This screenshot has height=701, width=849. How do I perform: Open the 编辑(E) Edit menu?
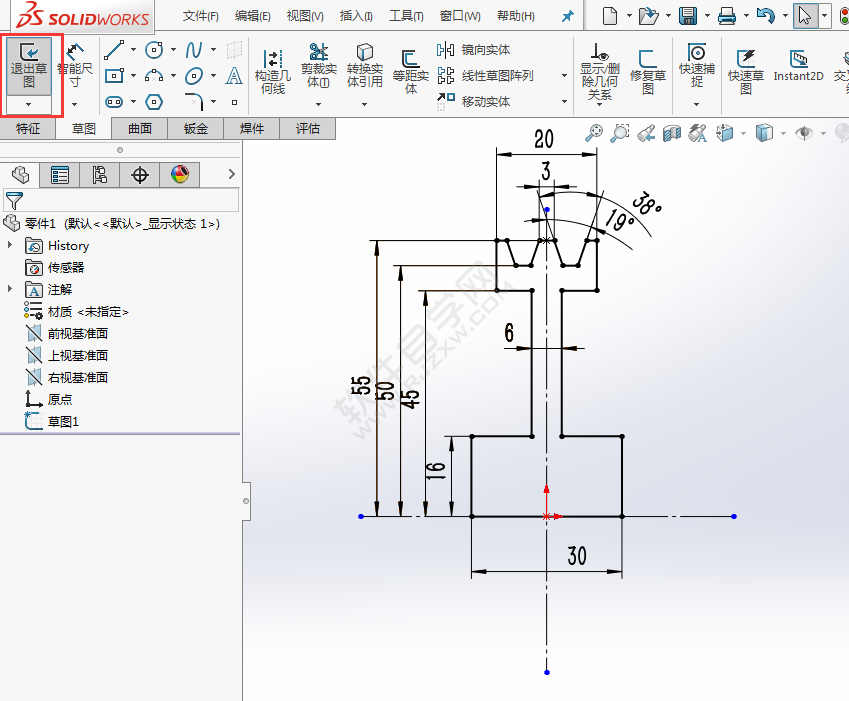point(253,16)
